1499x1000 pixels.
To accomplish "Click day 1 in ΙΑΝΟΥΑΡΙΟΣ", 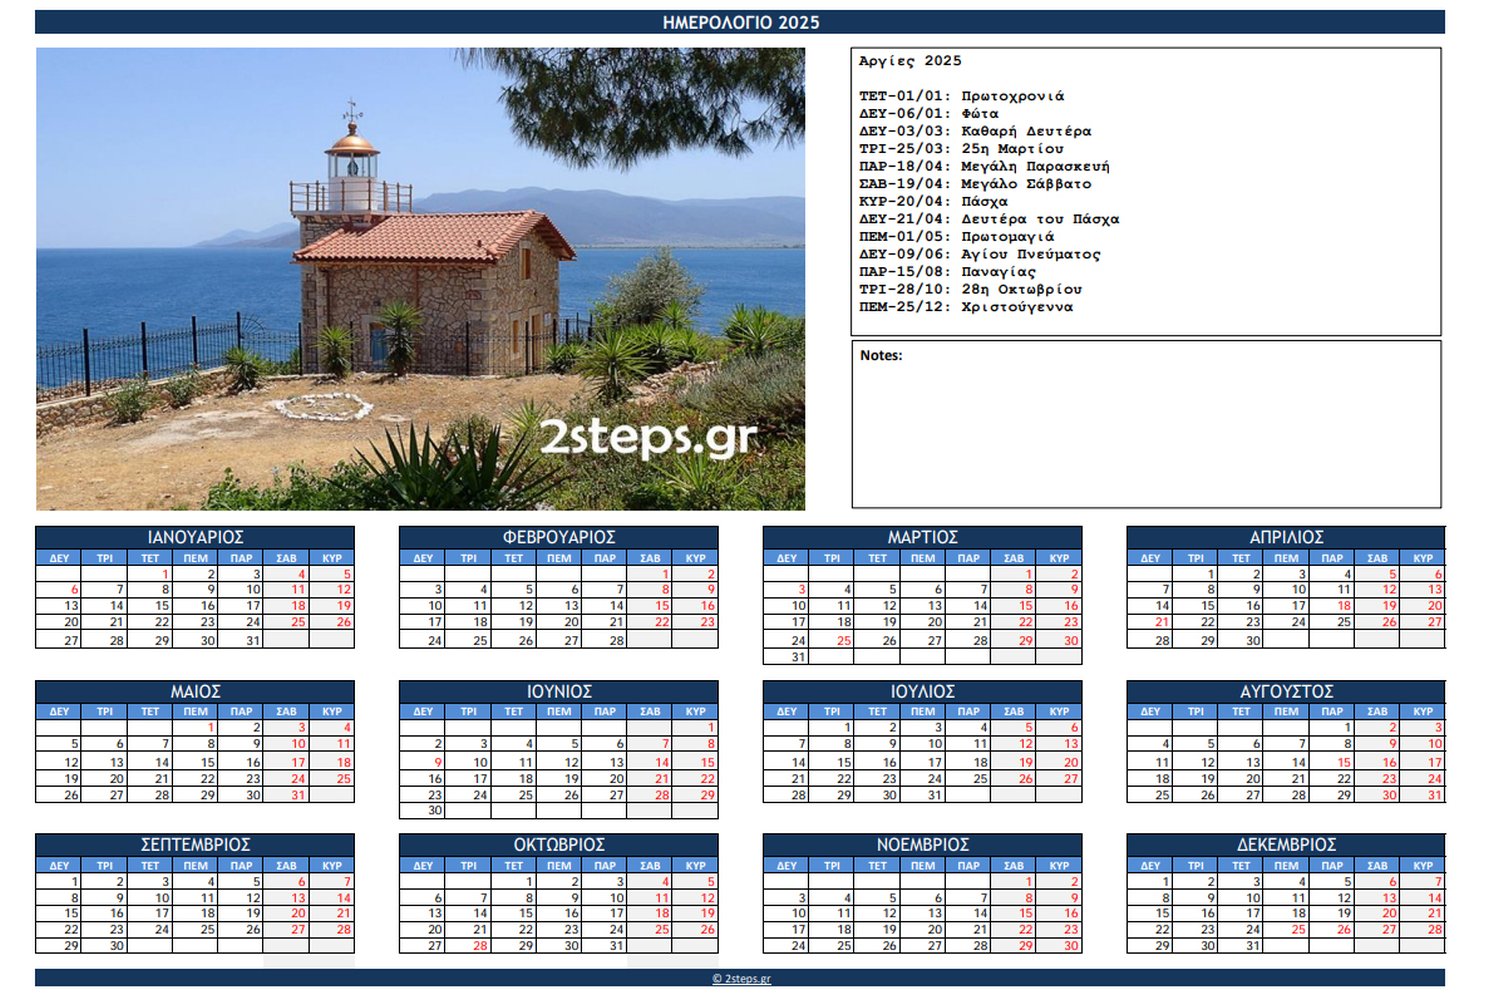I will click(150, 574).
